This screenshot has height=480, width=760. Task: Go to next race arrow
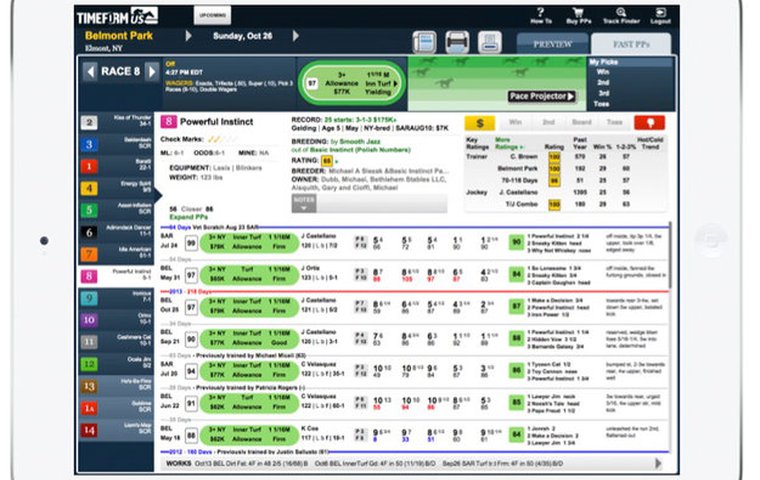click(x=152, y=72)
